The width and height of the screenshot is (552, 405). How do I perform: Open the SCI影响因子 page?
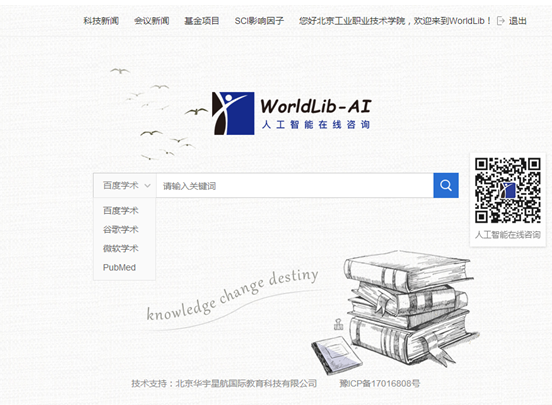[259, 21]
